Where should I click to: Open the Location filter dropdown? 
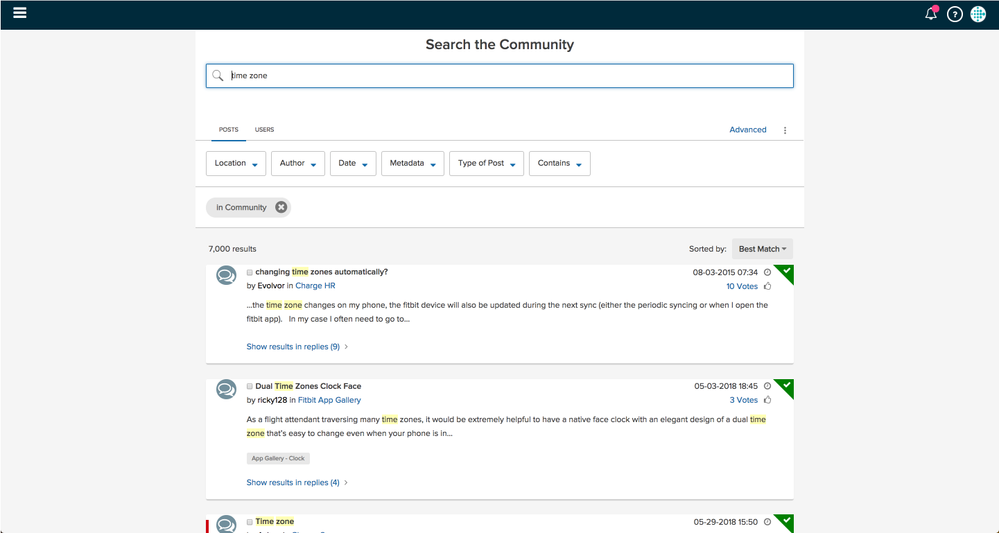pos(236,163)
